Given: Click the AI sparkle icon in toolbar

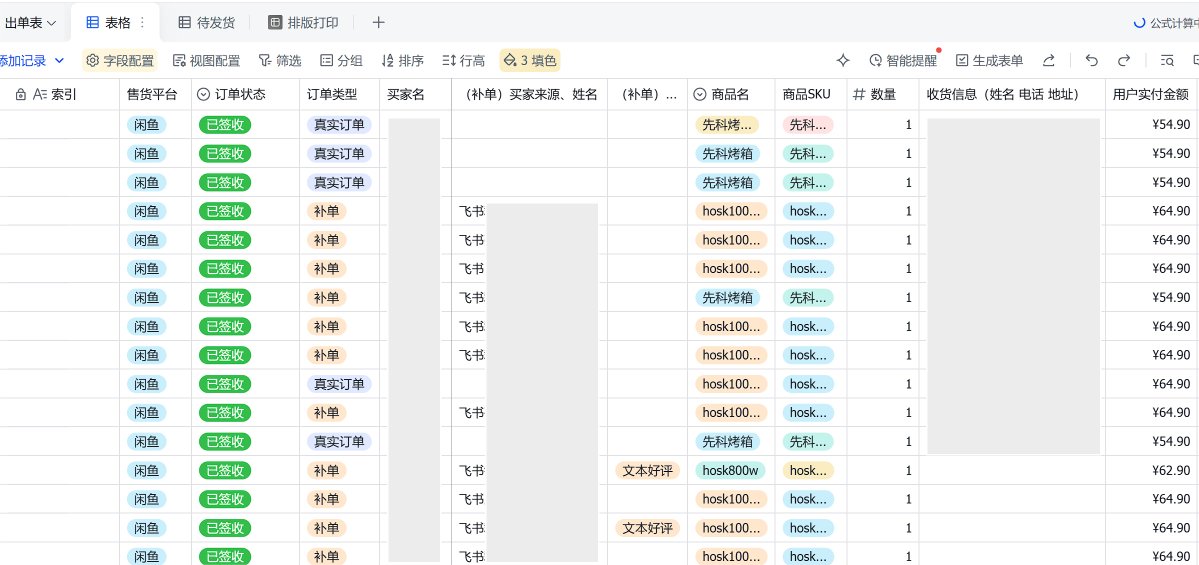Looking at the screenshot, I should 843,60.
